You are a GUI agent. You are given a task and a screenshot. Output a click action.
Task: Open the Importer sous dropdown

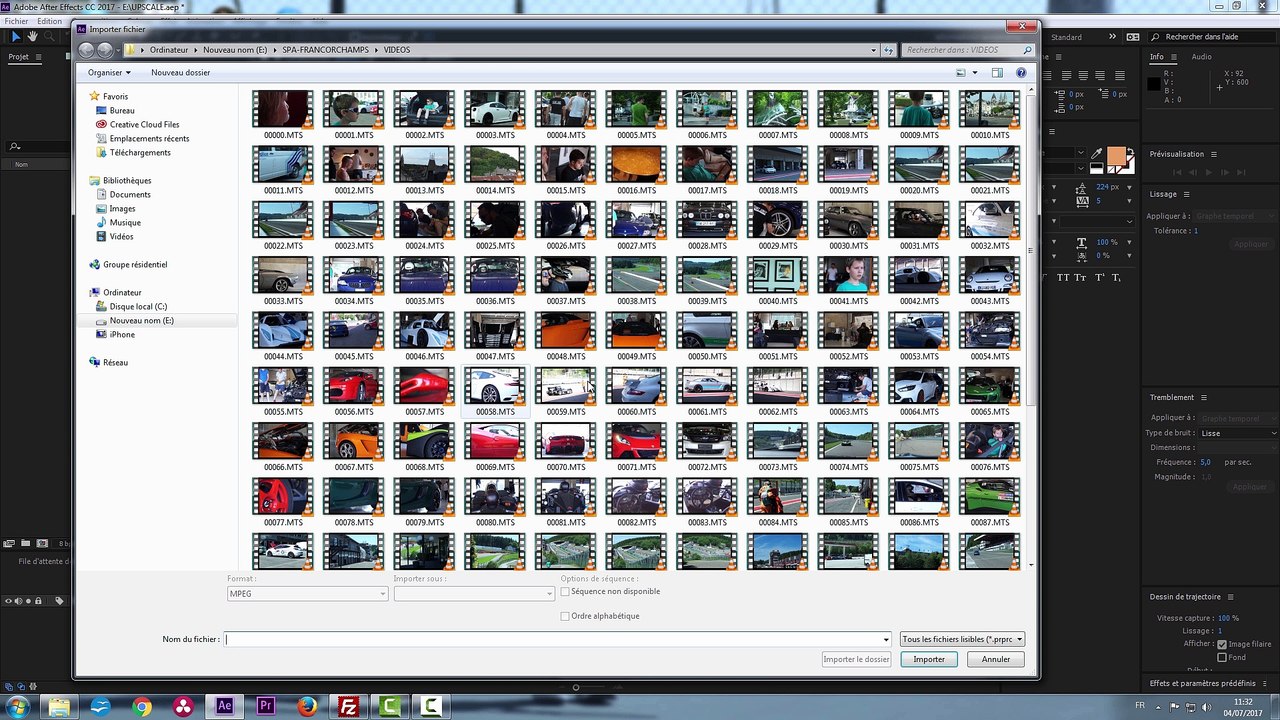click(473, 594)
